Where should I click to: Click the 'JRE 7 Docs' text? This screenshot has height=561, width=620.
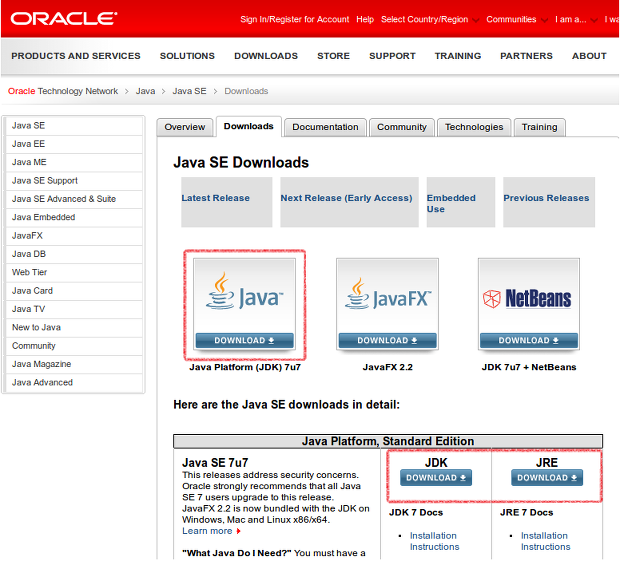tap(526, 513)
